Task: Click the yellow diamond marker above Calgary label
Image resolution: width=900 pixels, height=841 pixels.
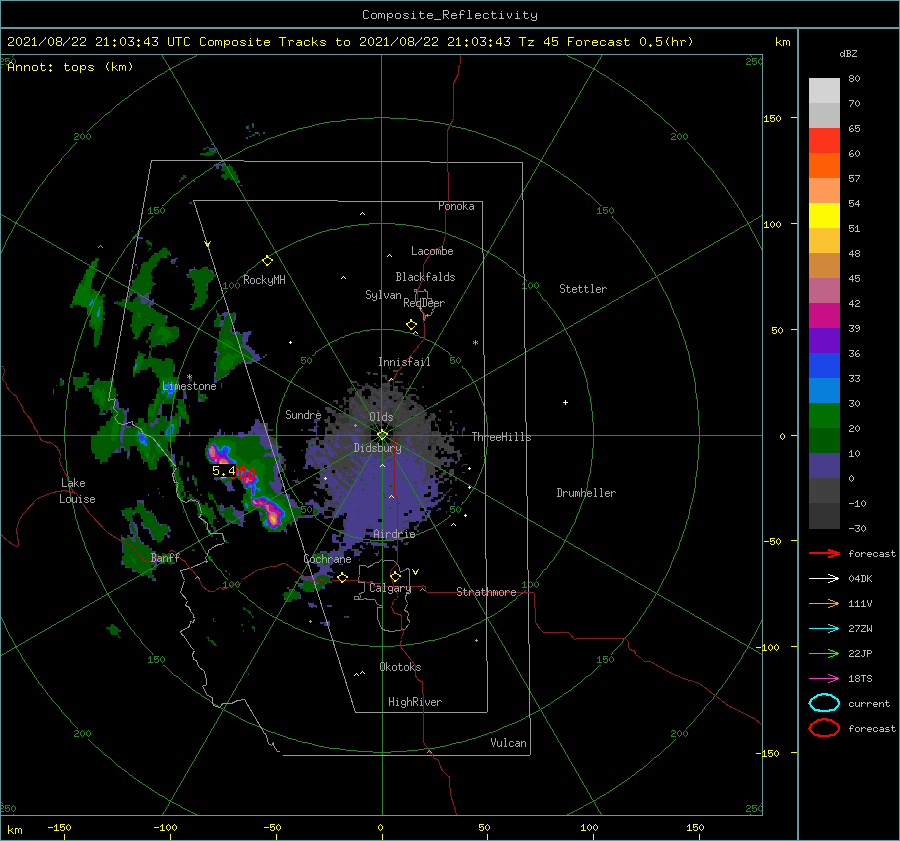Action: point(395,576)
